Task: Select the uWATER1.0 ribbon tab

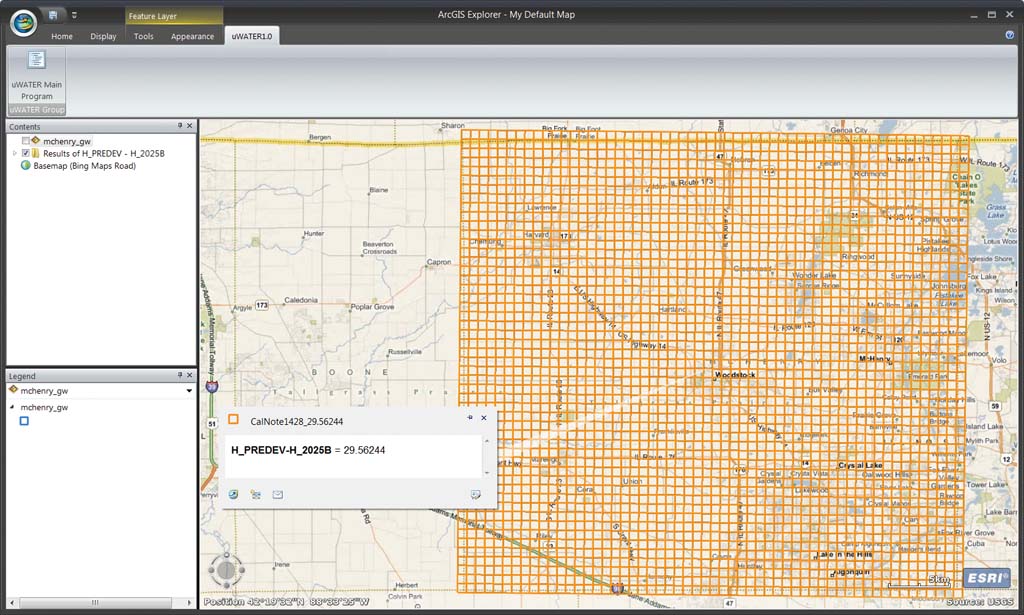Action: tap(252, 37)
